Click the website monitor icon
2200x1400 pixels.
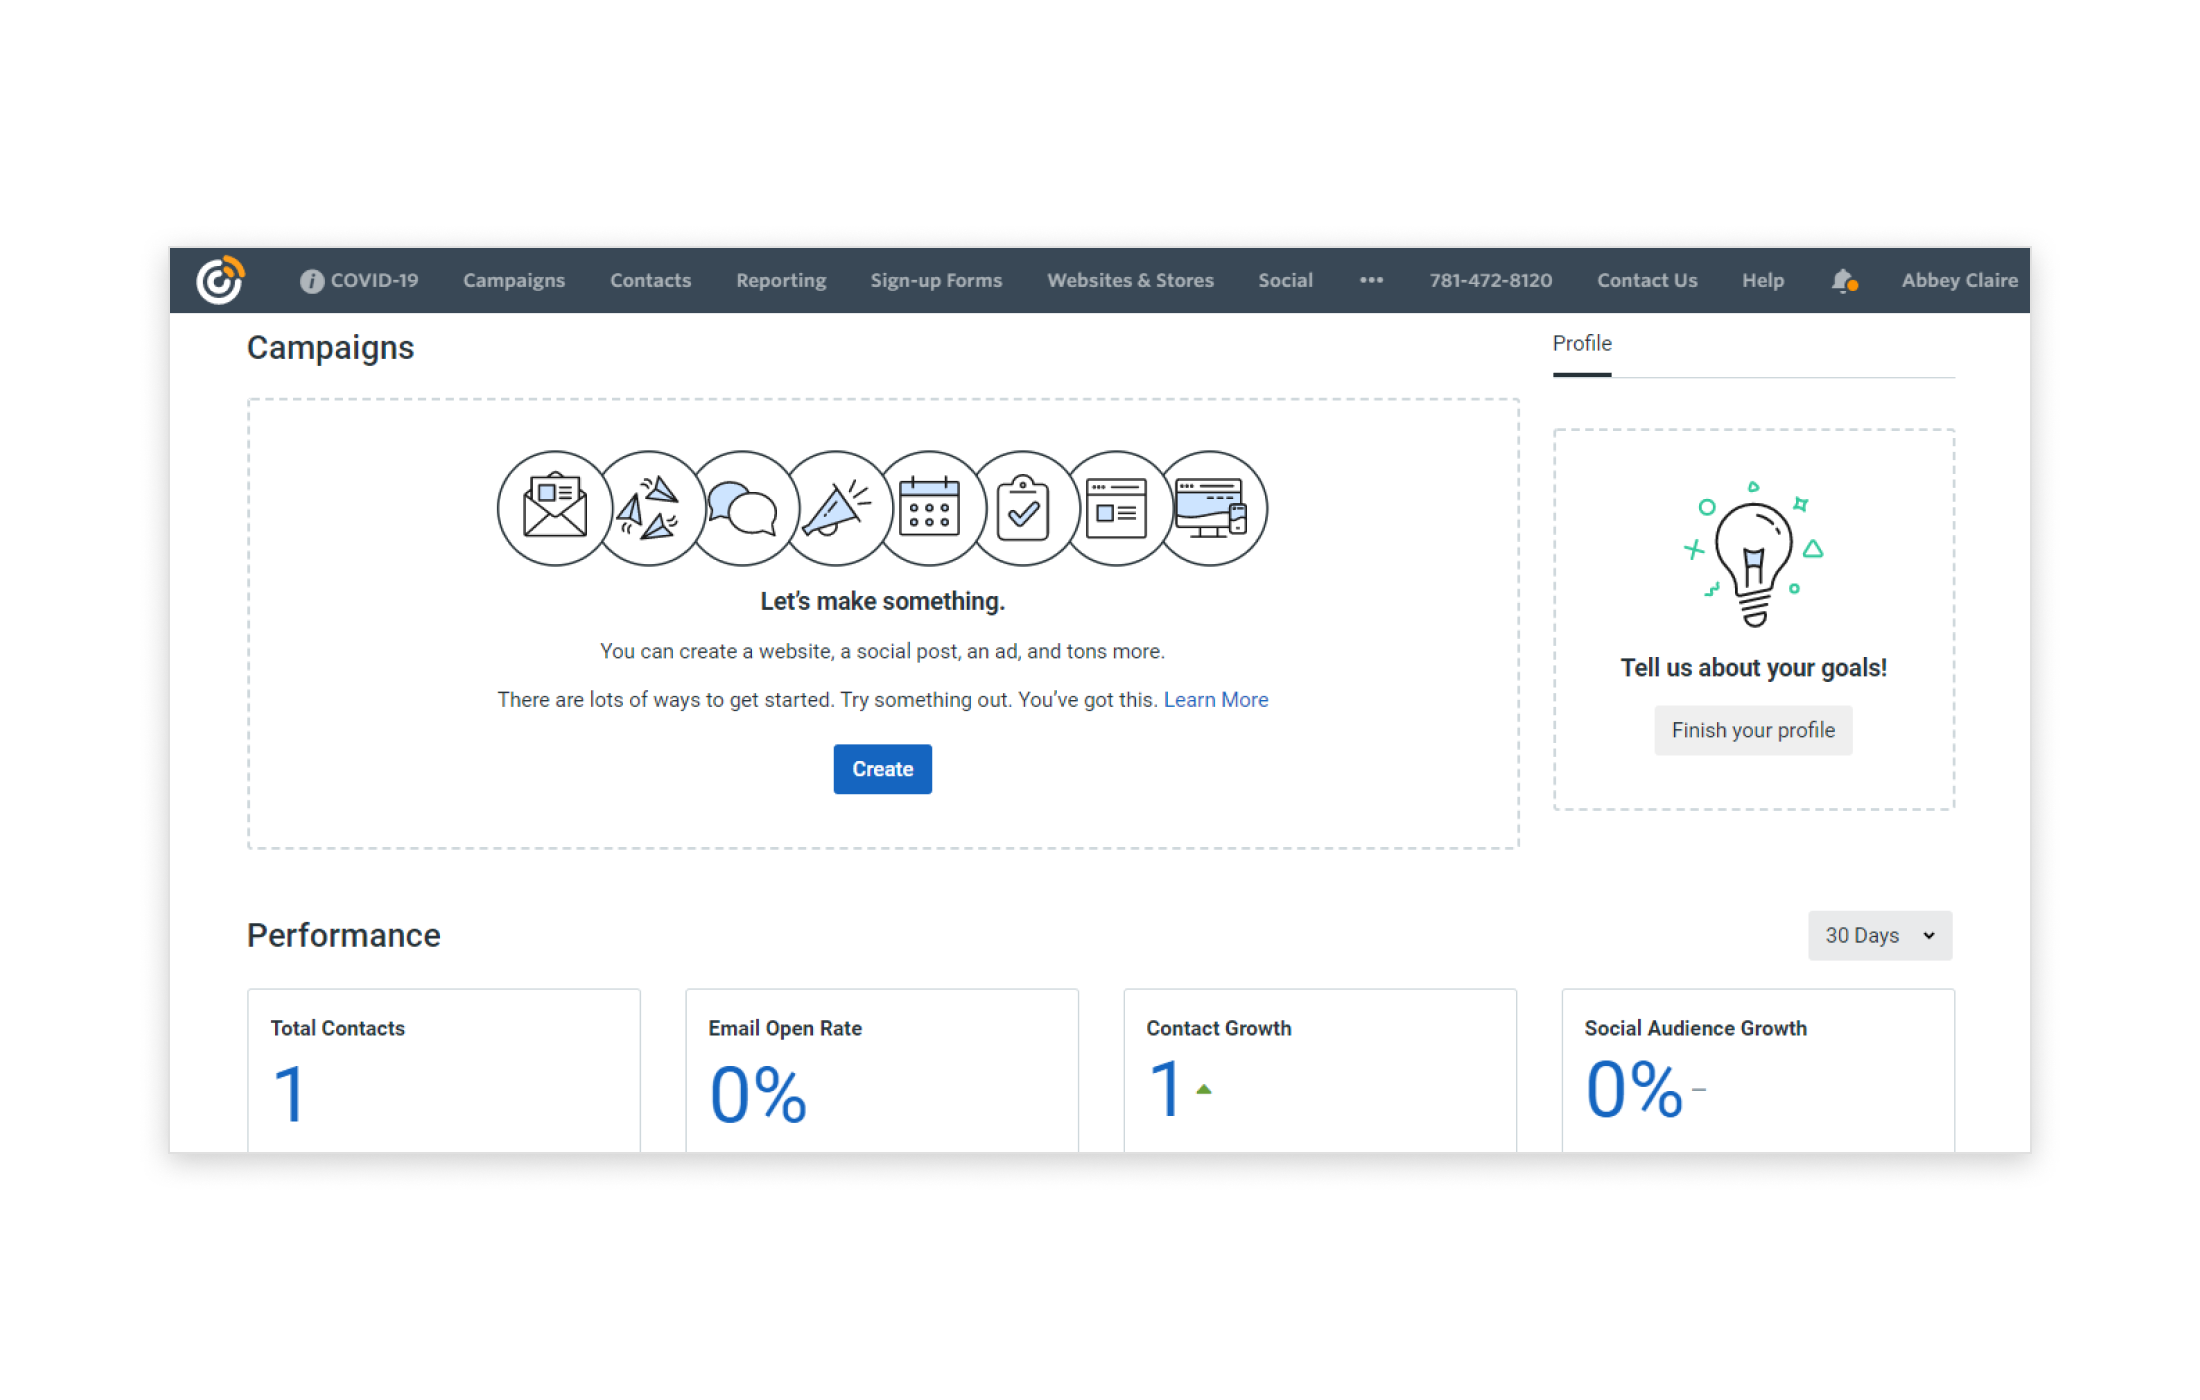tap(1211, 508)
